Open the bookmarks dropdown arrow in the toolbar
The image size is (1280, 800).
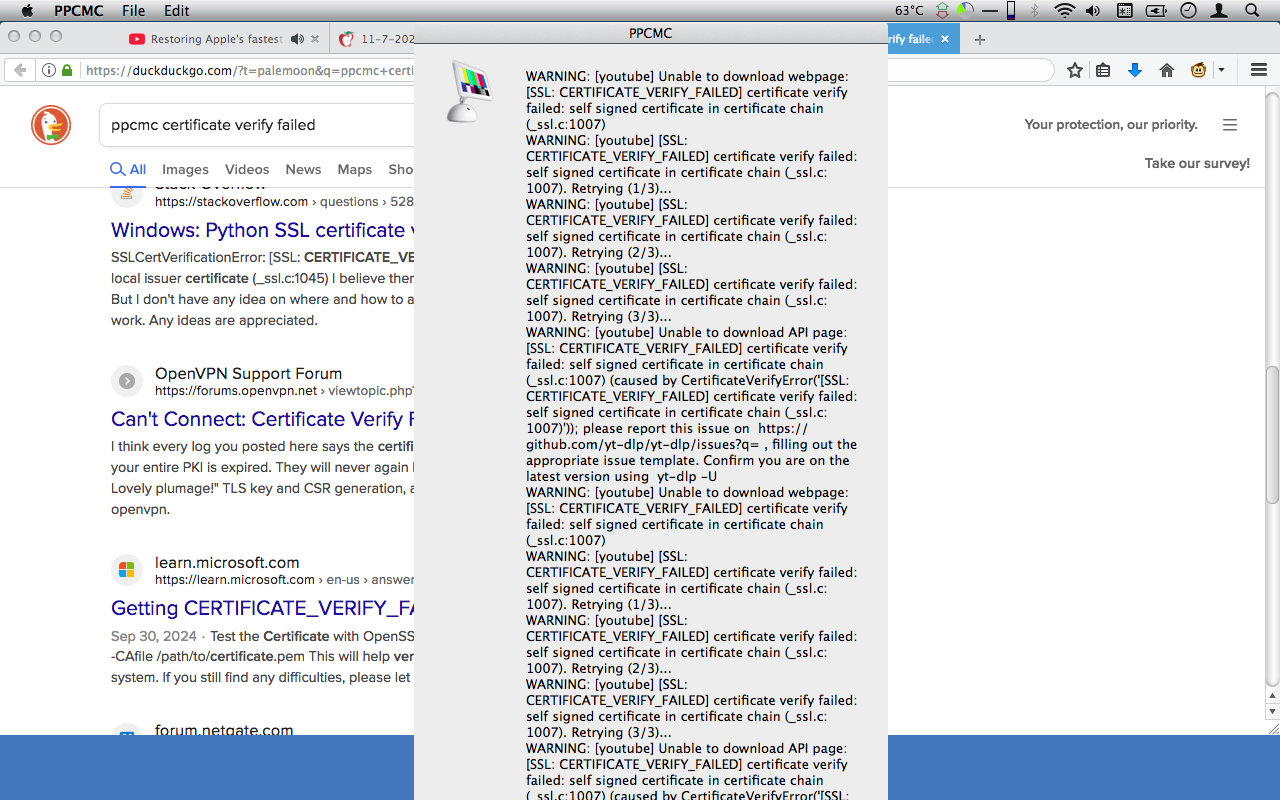[x=1221, y=71]
